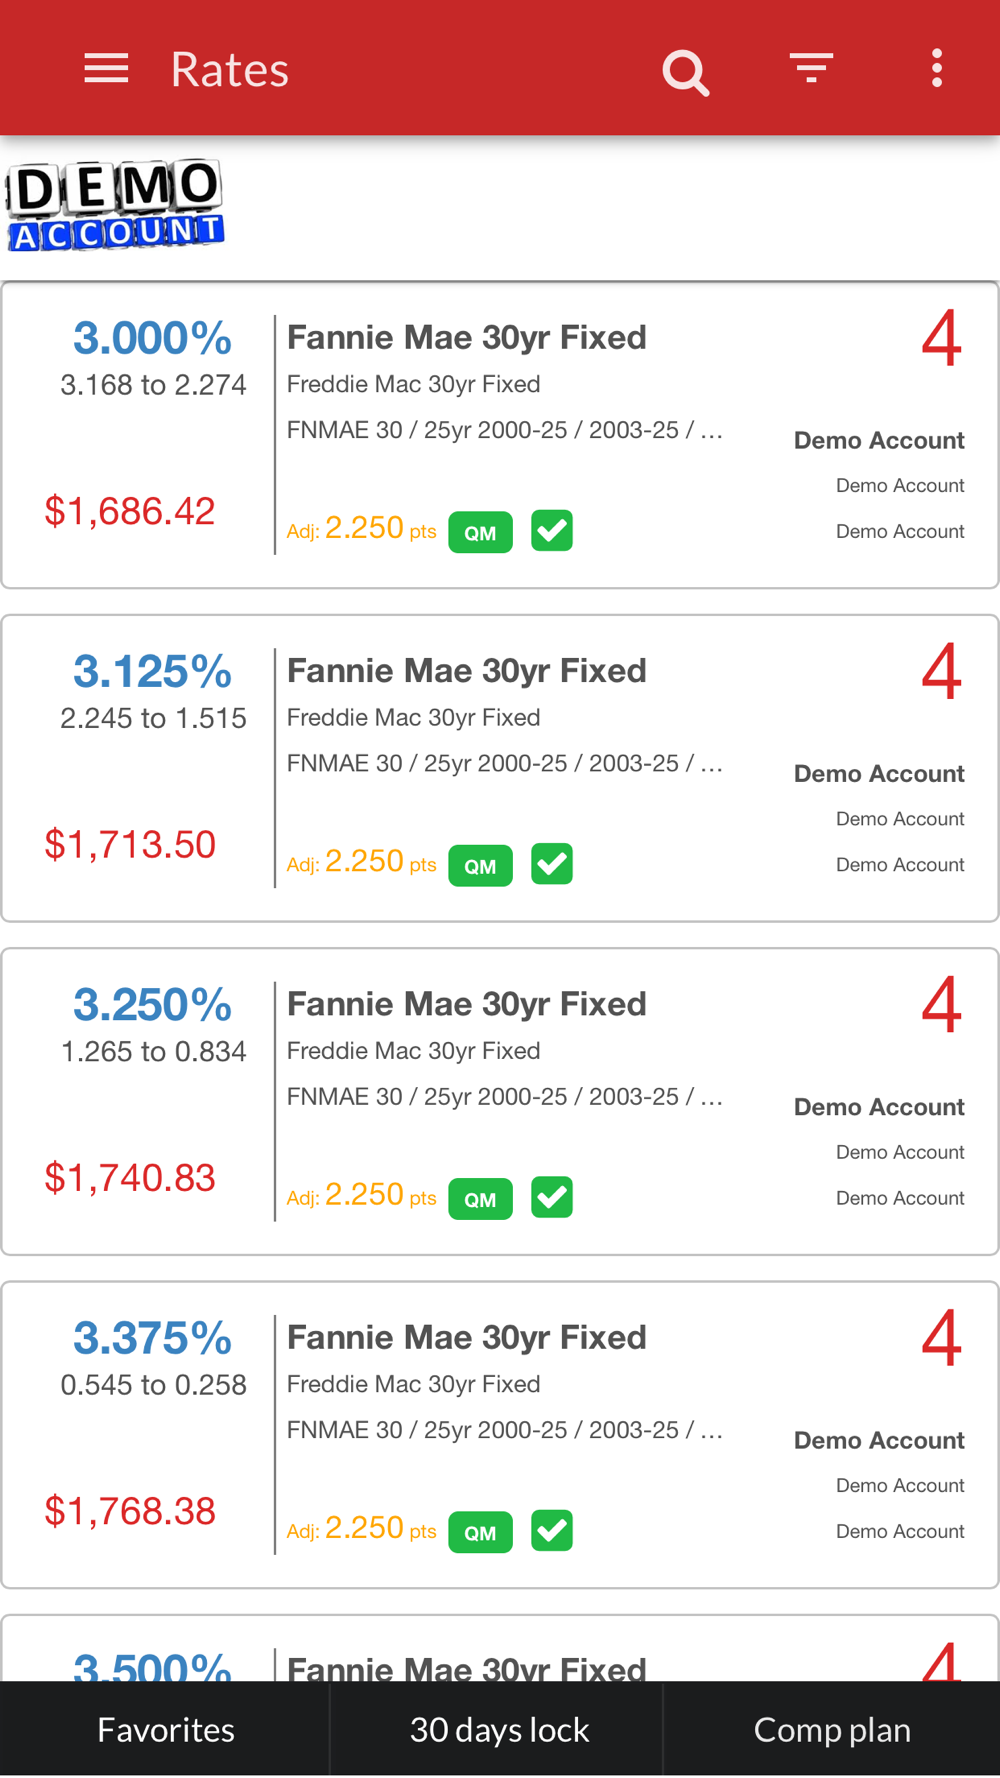
Task: Tap the search magnifier icon
Action: click(685, 72)
